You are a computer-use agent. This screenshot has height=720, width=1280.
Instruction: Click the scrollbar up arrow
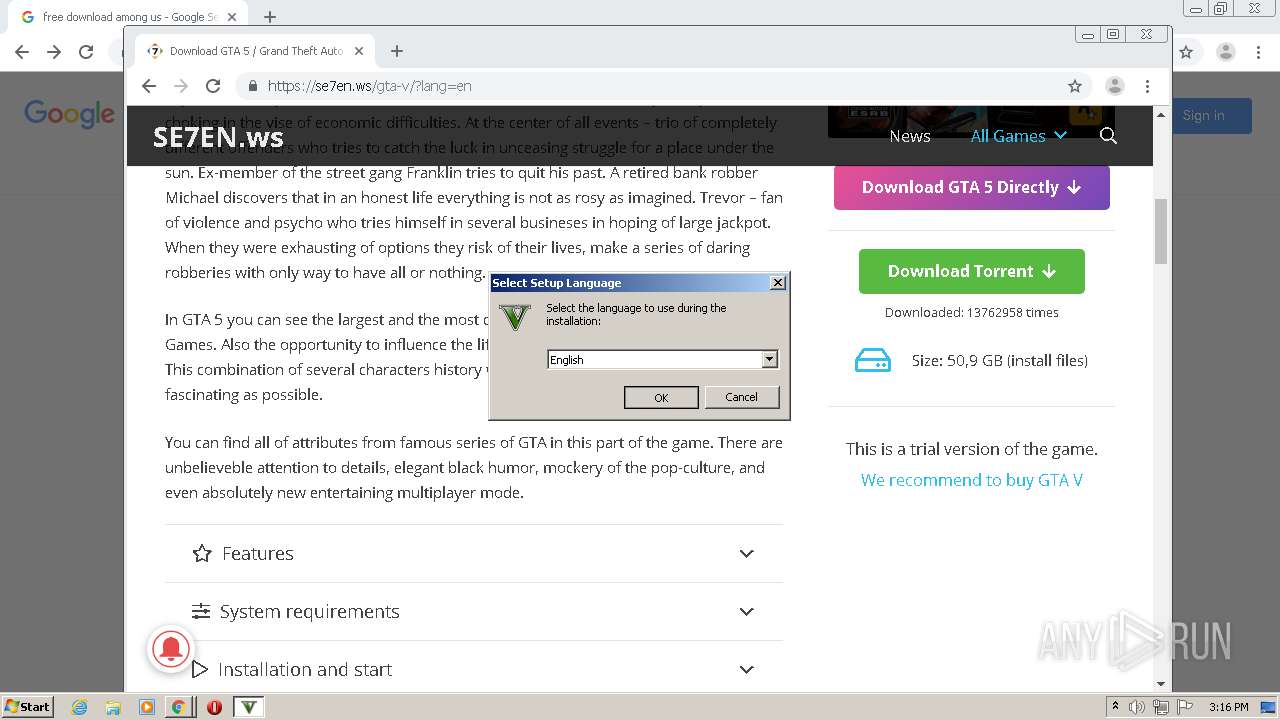tap(1161, 114)
